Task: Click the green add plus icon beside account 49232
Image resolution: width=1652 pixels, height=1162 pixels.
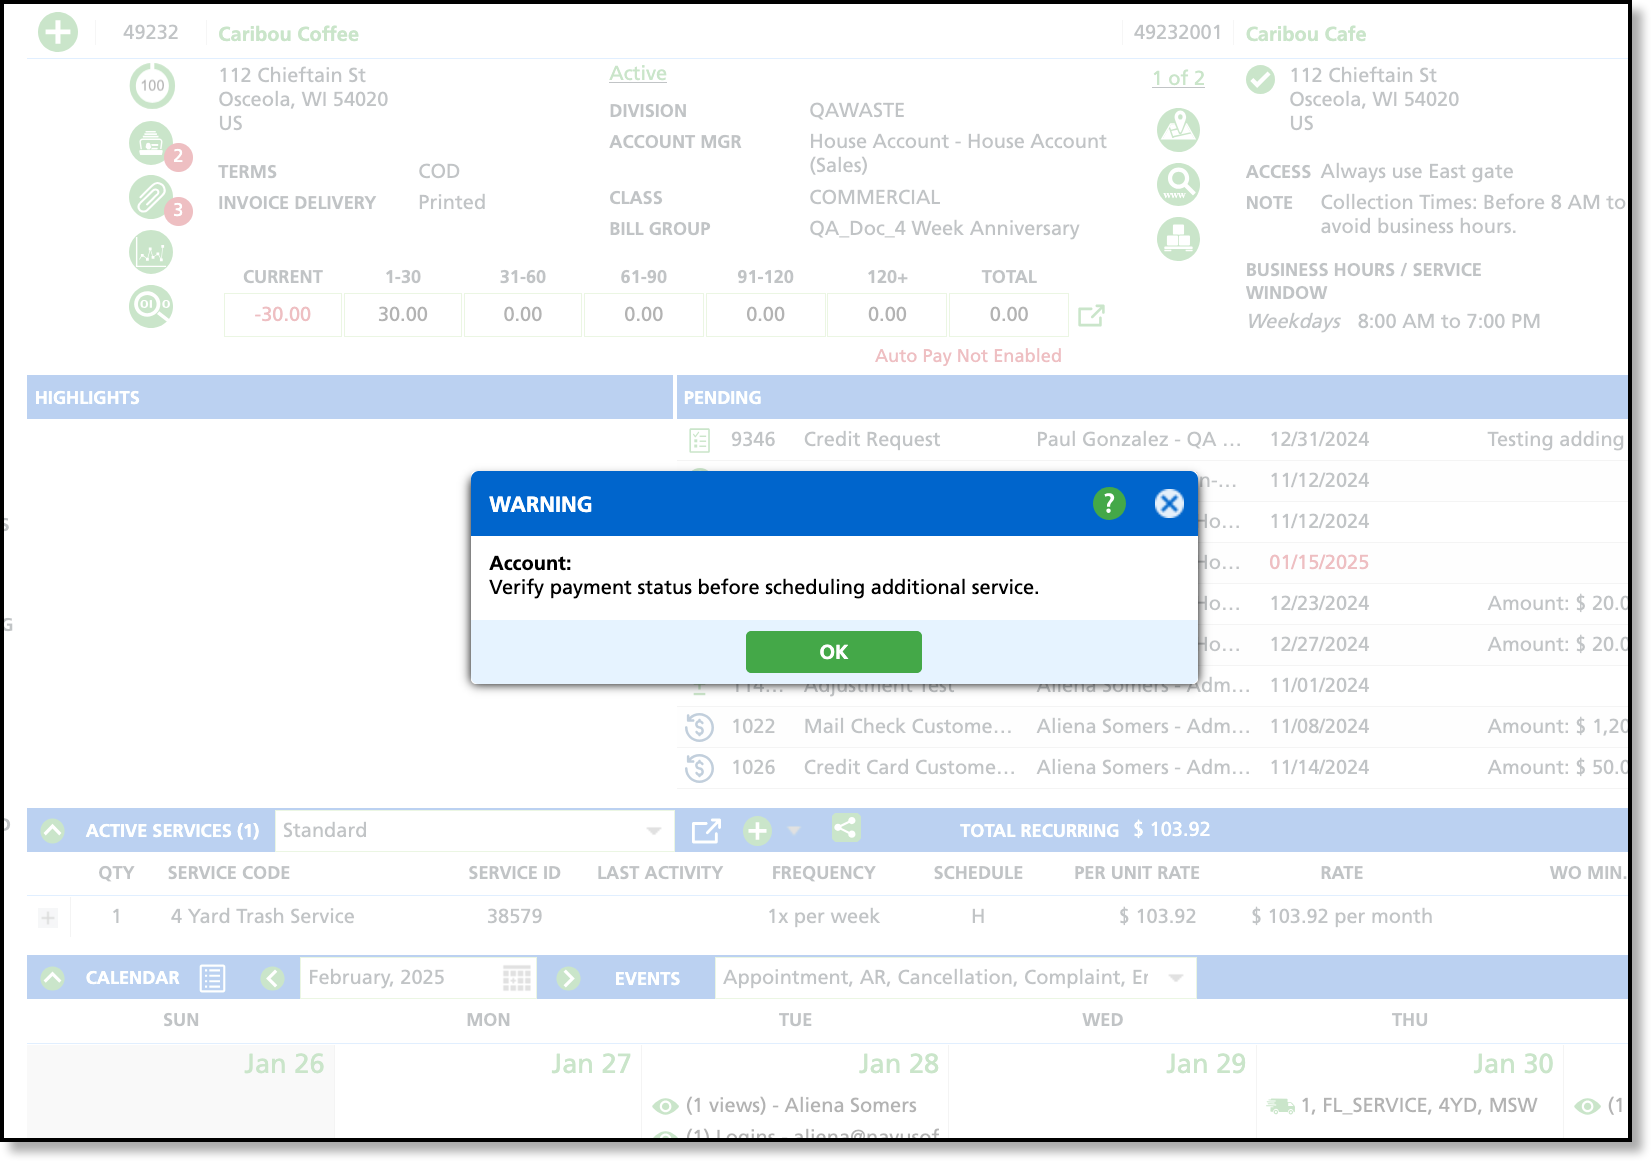Action: click(58, 32)
